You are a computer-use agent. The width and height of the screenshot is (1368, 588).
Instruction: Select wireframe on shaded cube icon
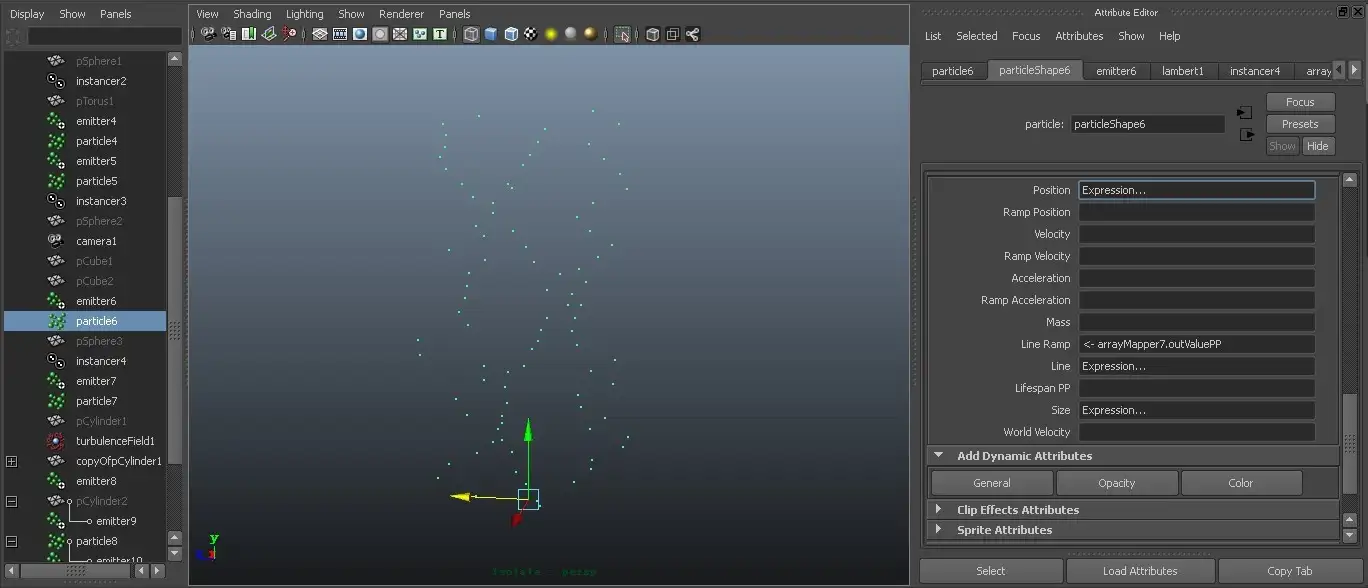click(511, 34)
